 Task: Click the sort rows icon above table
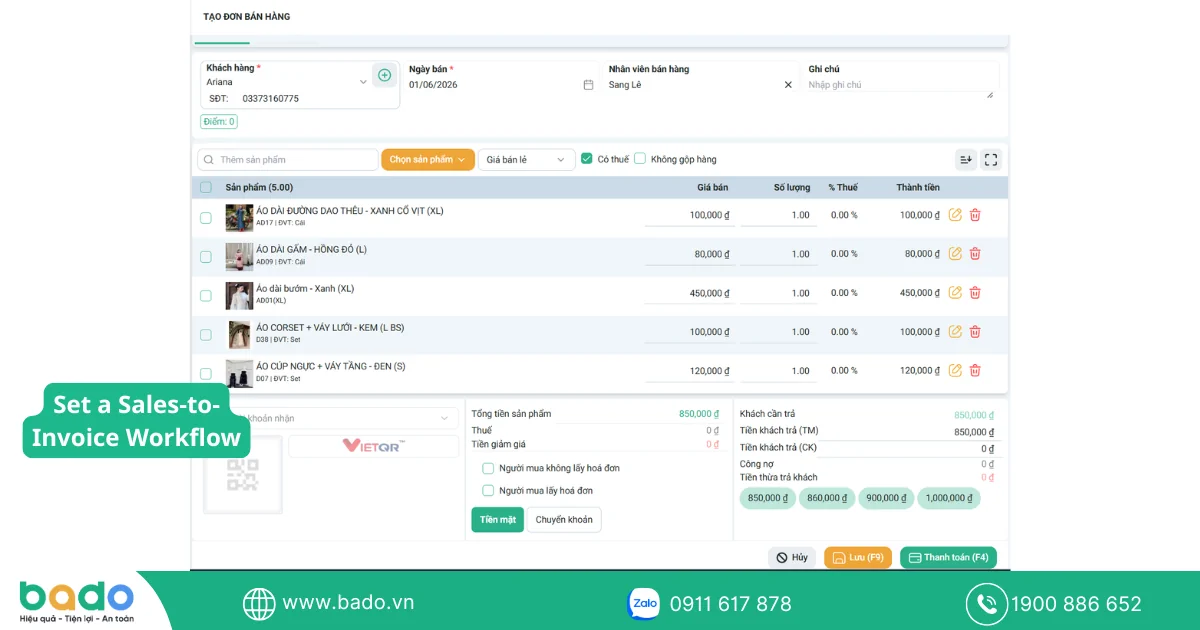tap(965, 160)
